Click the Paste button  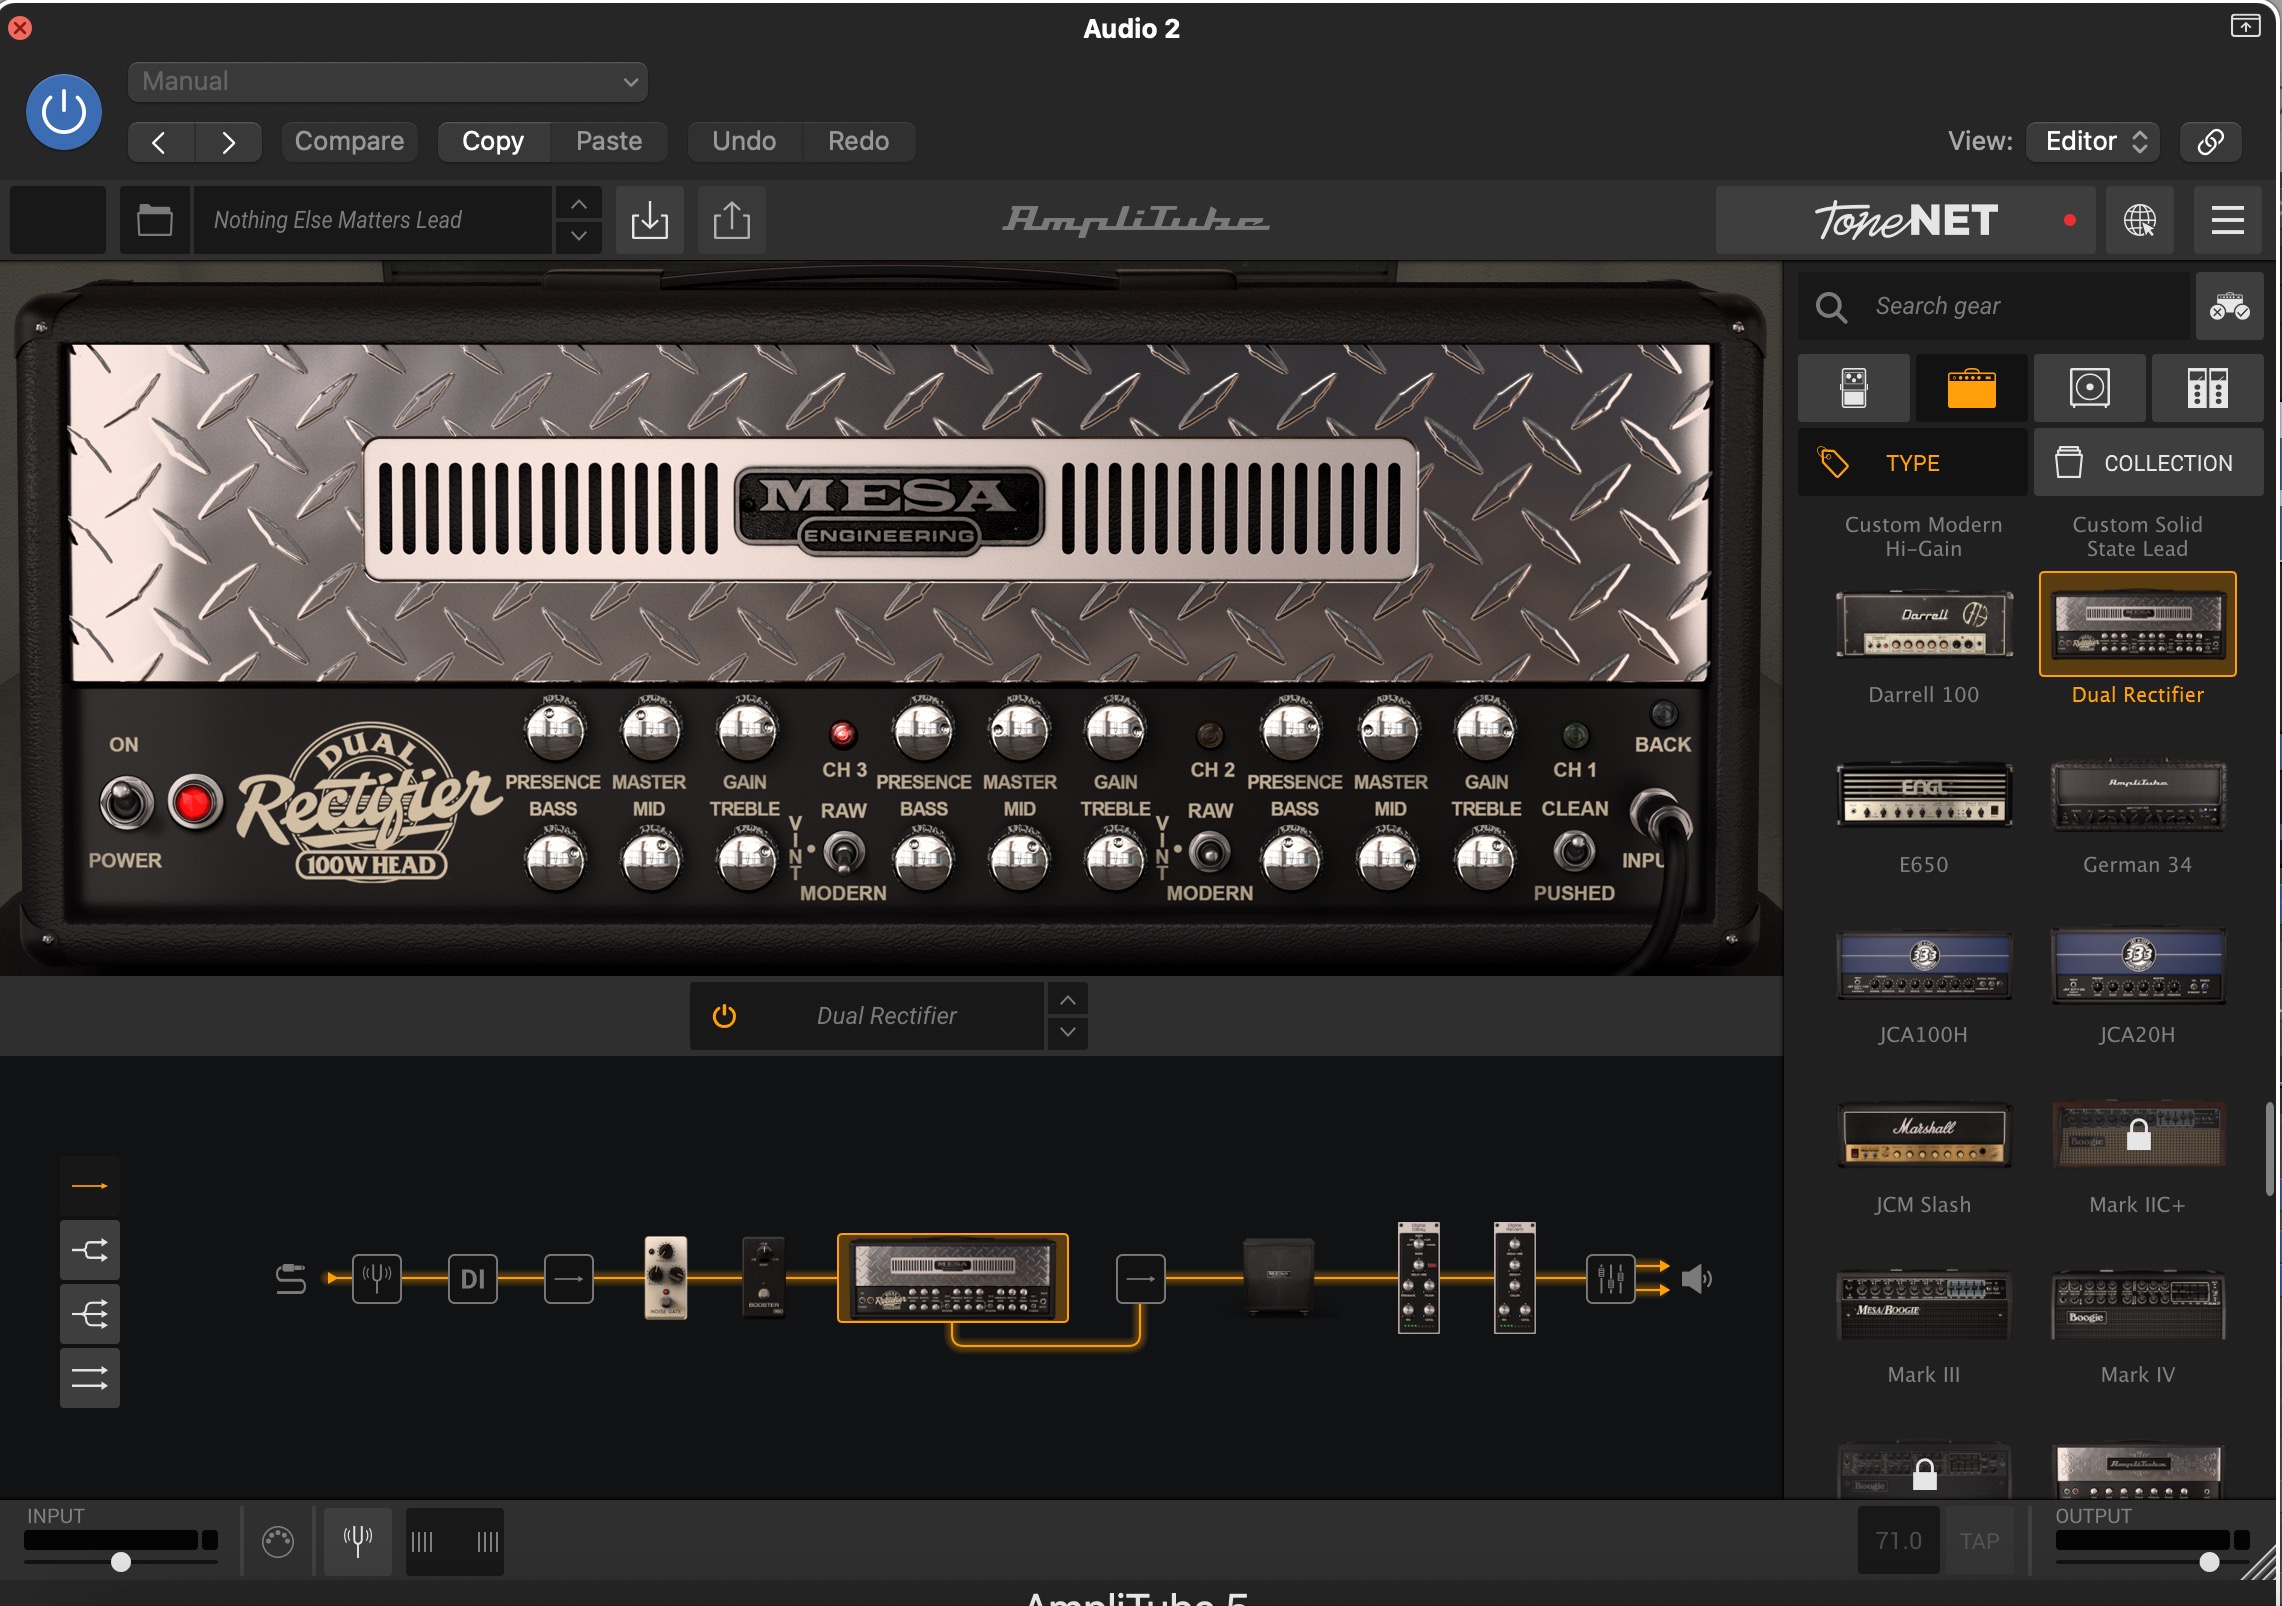(x=608, y=142)
